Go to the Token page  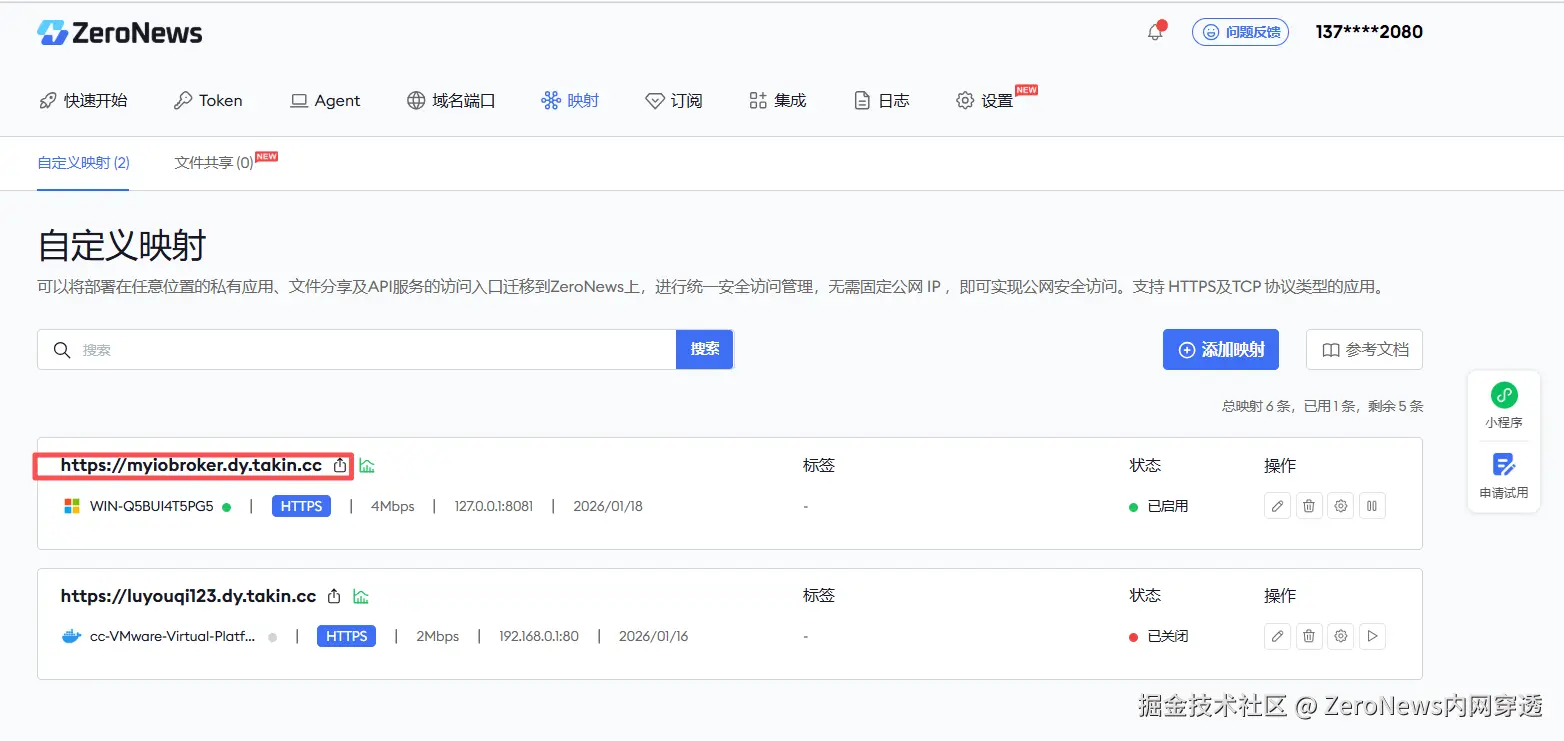click(x=208, y=100)
